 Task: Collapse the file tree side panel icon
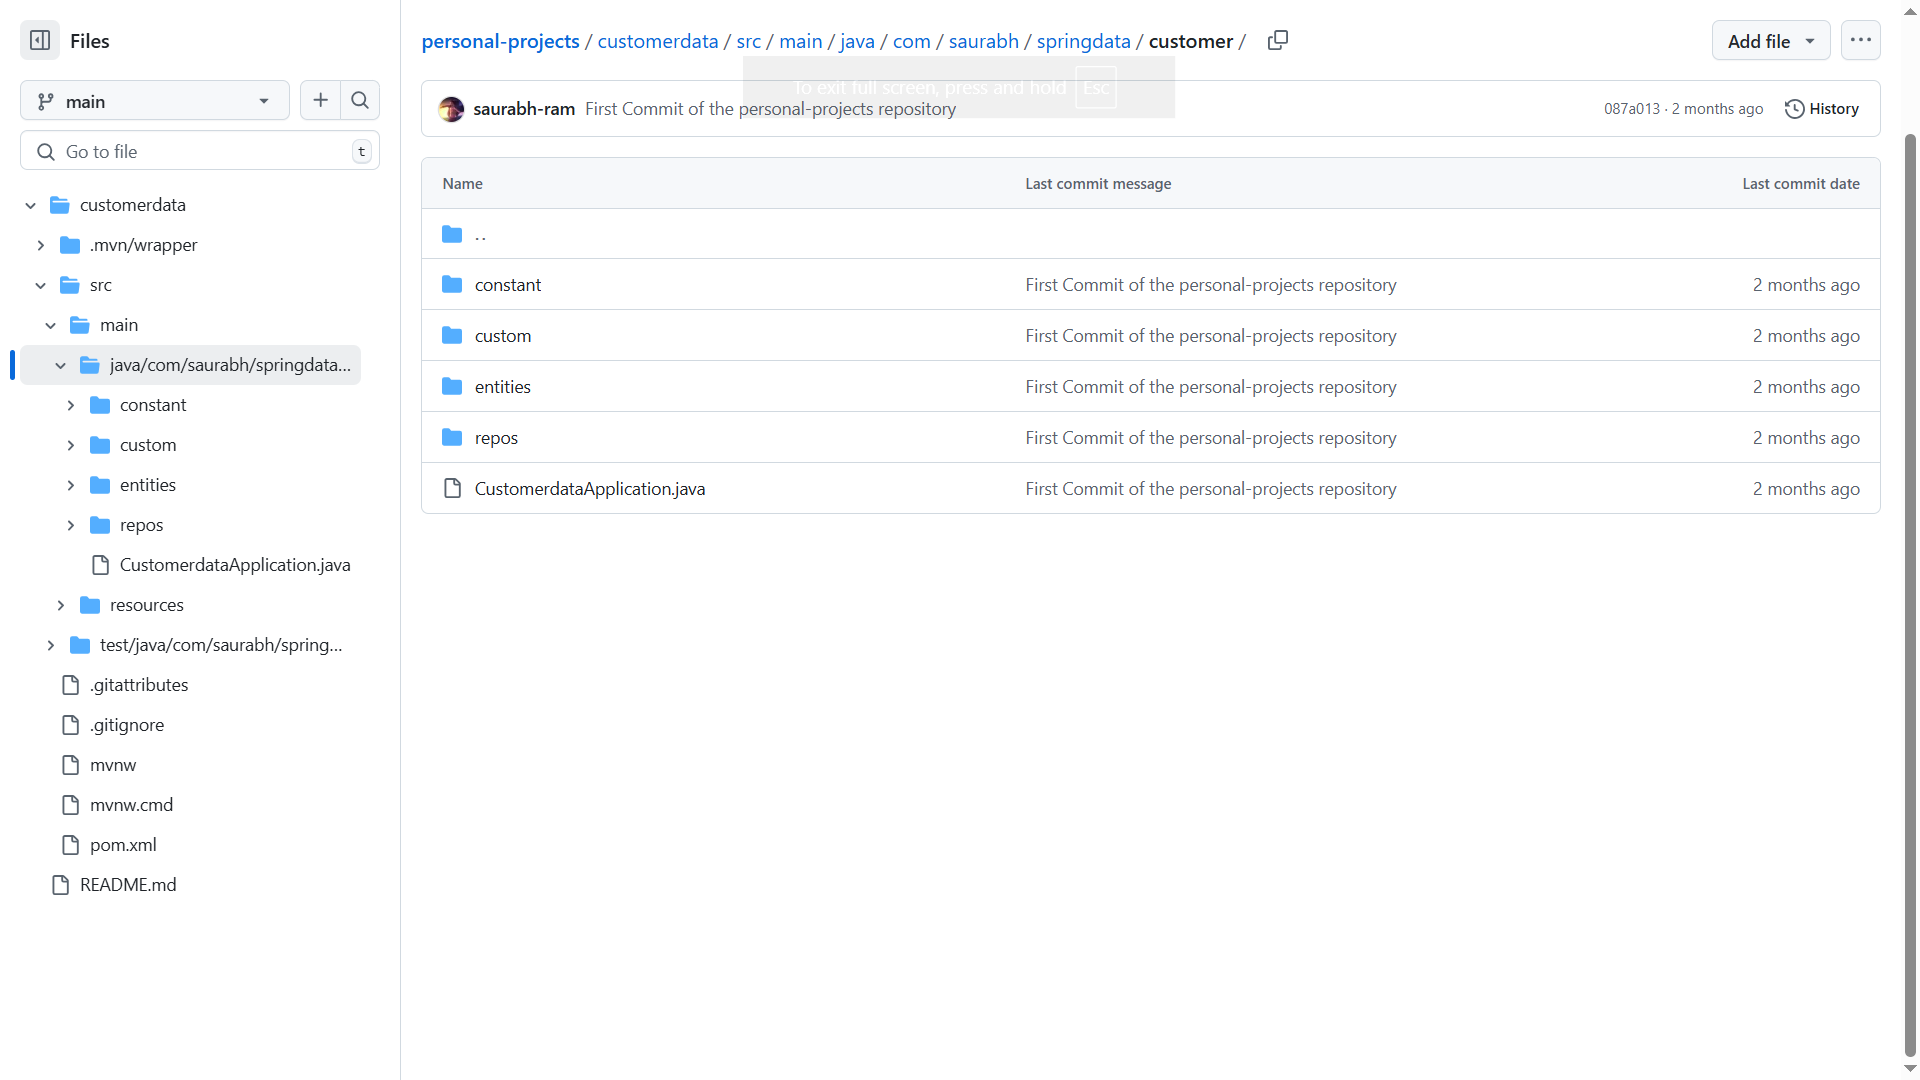[x=40, y=41]
